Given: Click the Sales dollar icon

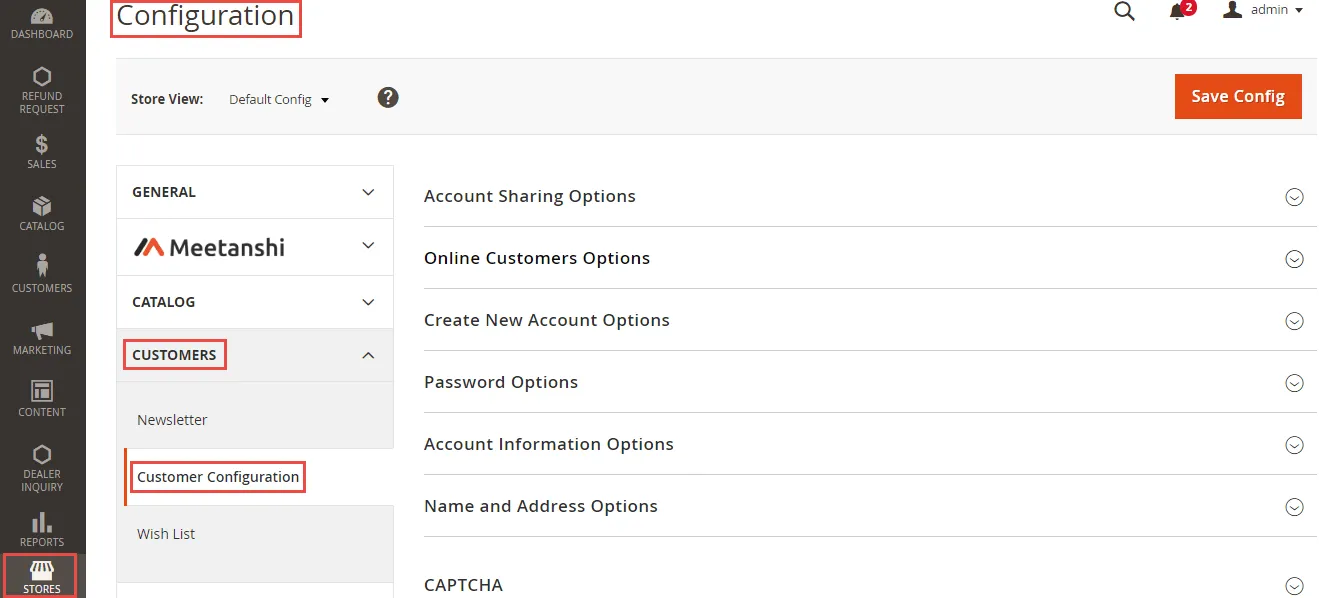Looking at the screenshot, I should [x=42, y=145].
